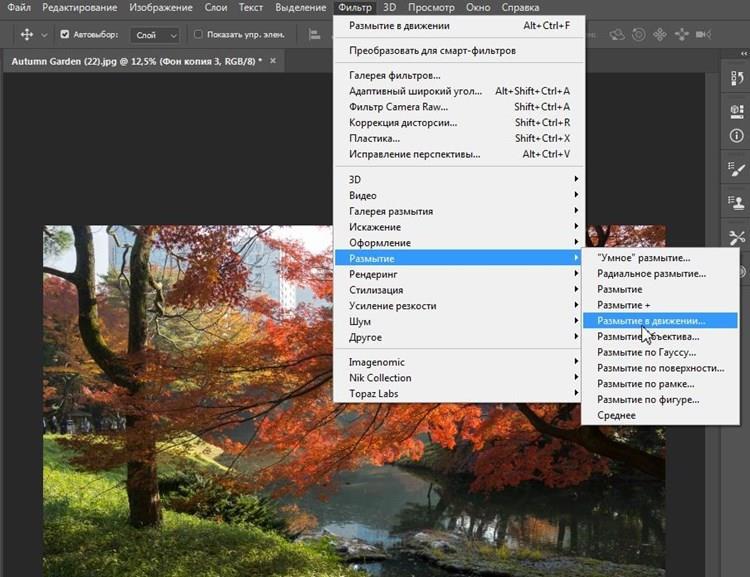
Task: Close the Autumn Garden (22).jpg document tab
Action: pos(273,60)
